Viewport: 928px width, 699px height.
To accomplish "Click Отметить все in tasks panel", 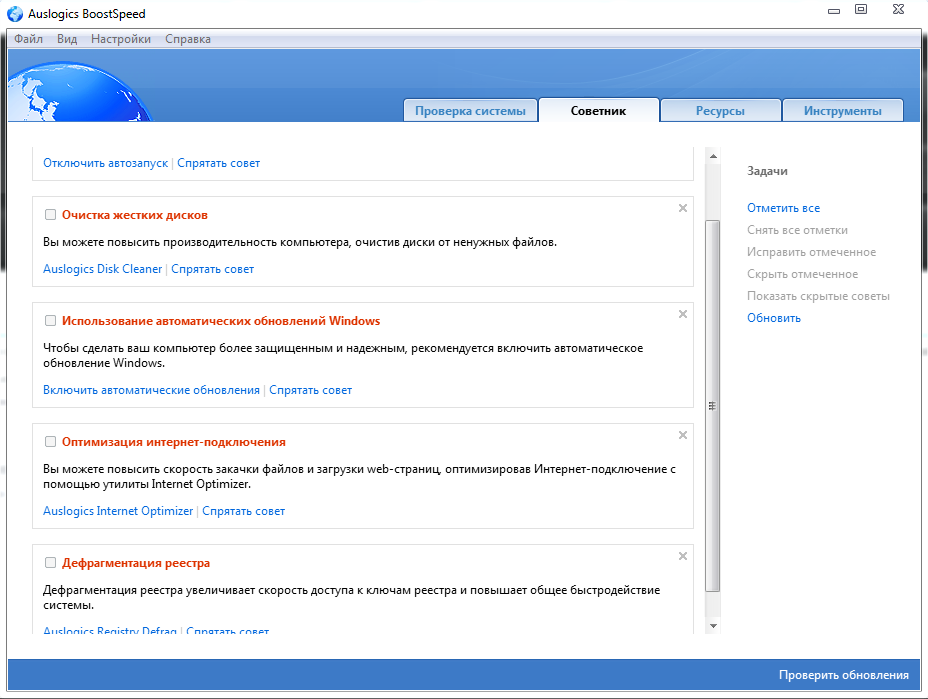I will [784, 208].
